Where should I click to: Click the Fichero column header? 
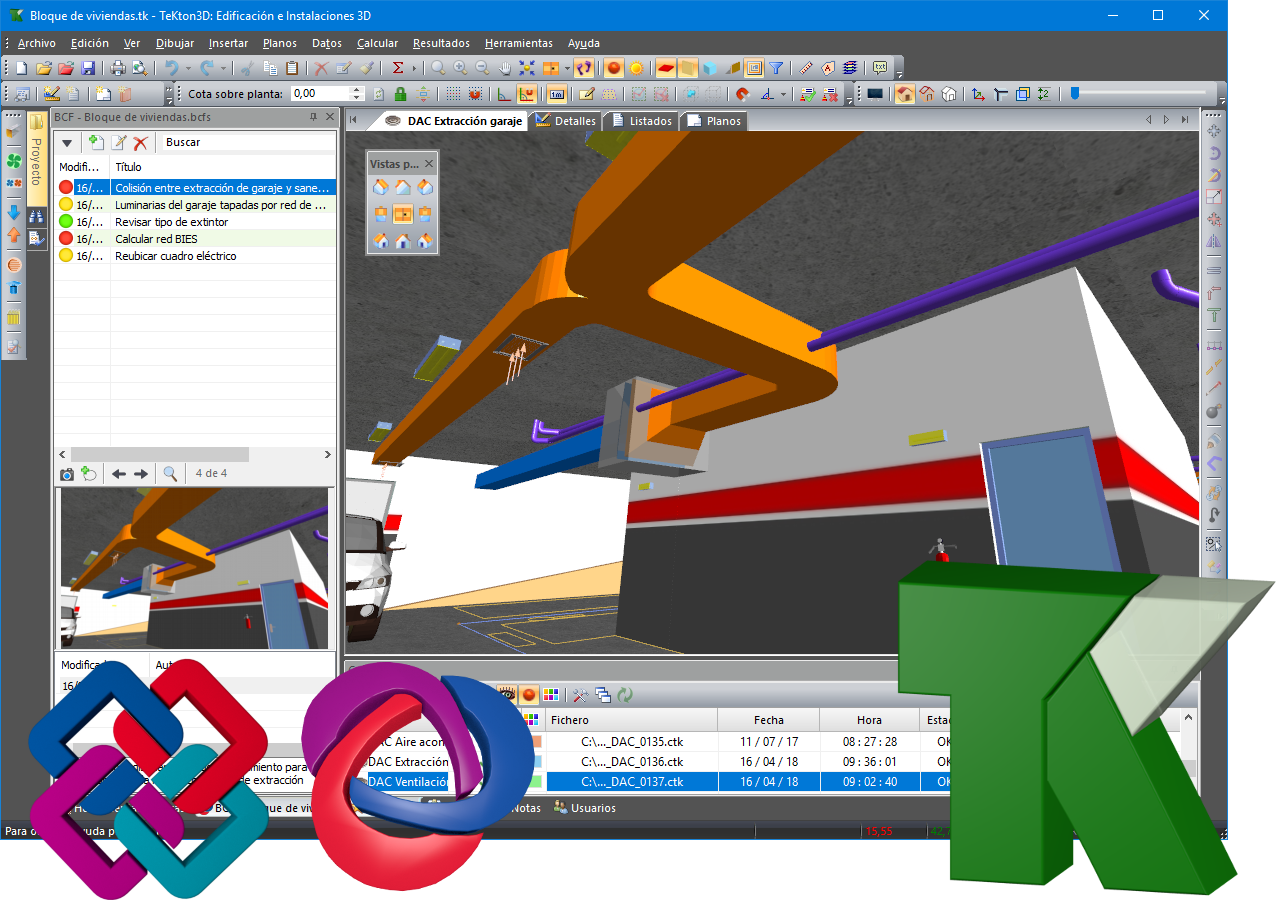(x=630, y=720)
